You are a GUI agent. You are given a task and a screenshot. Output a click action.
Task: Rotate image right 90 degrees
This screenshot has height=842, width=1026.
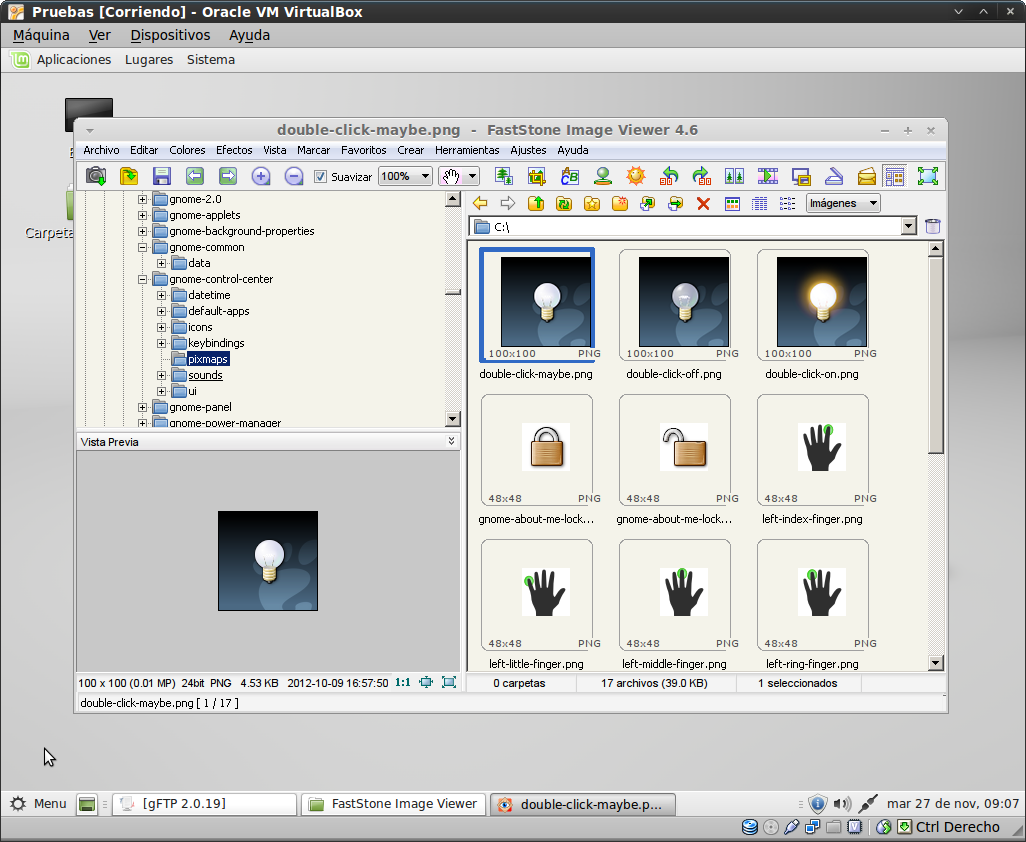click(701, 176)
